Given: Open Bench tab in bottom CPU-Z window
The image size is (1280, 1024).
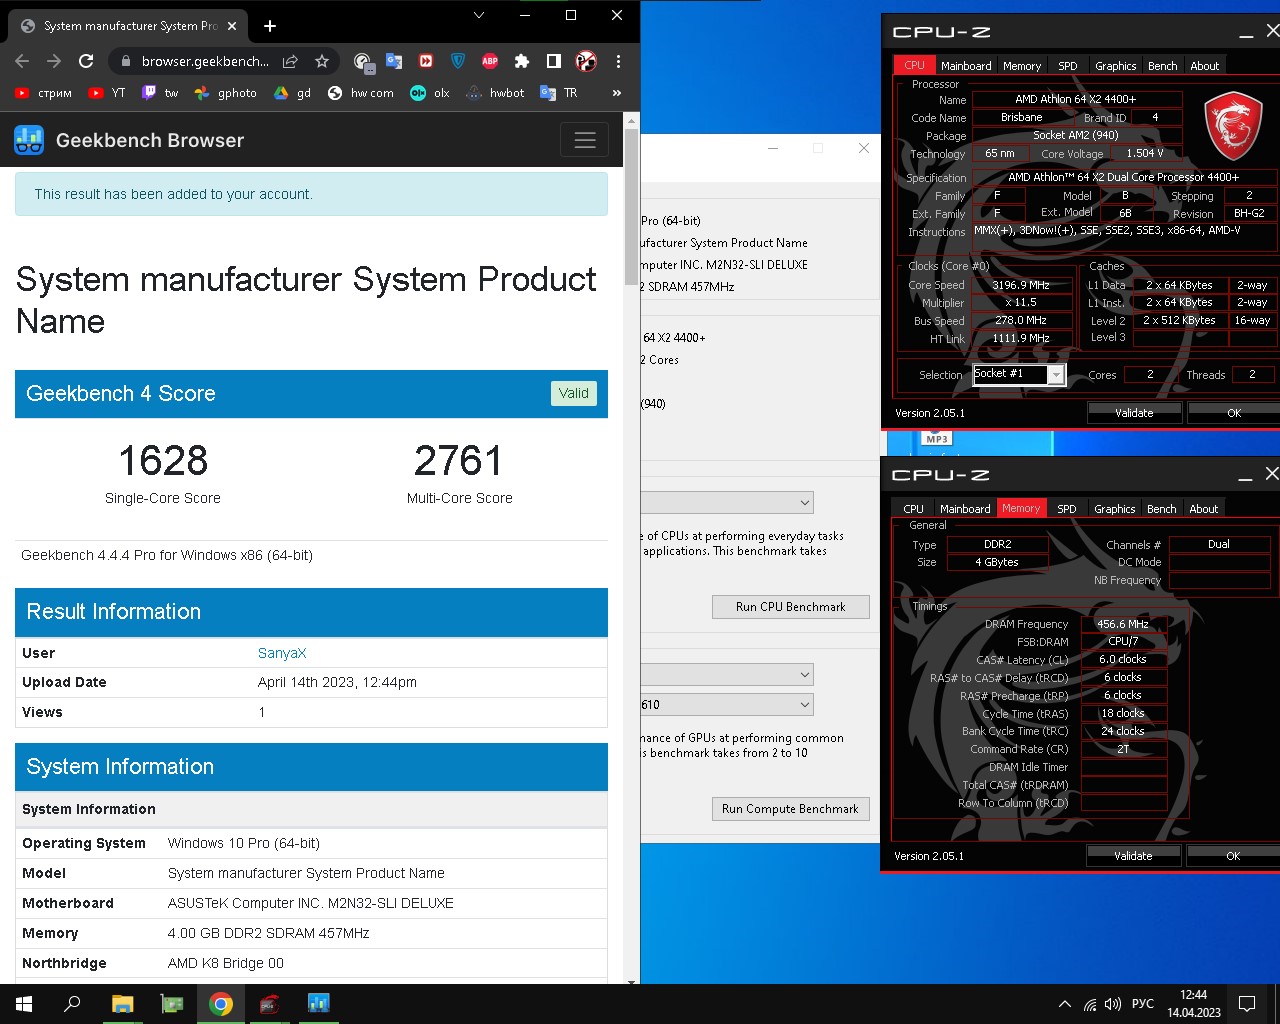Looking at the screenshot, I should click(x=1161, y=509).
